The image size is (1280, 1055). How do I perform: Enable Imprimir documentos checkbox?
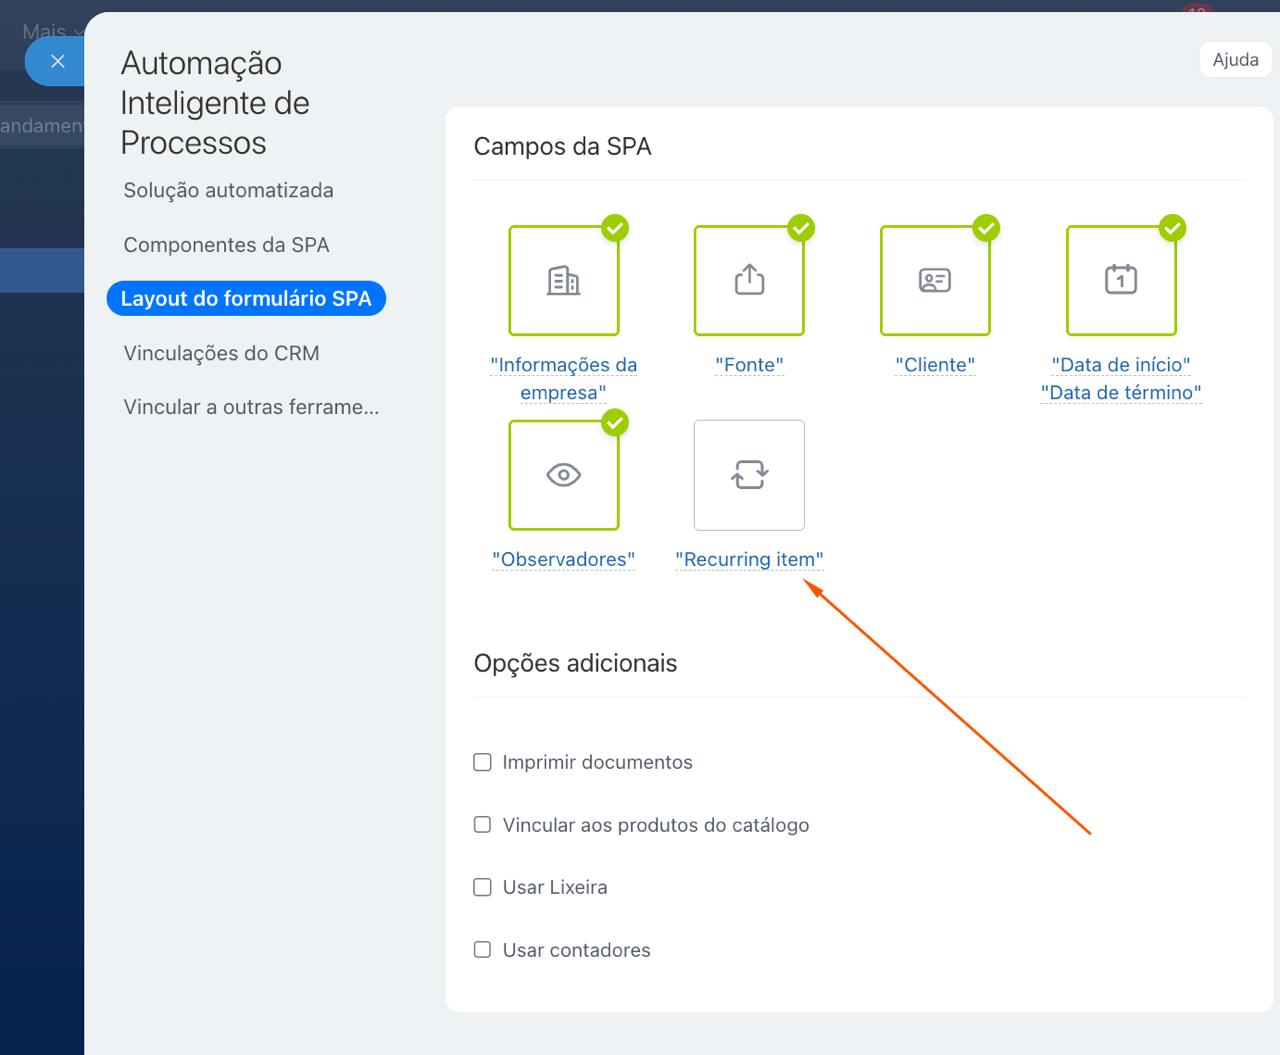[482, 763]
